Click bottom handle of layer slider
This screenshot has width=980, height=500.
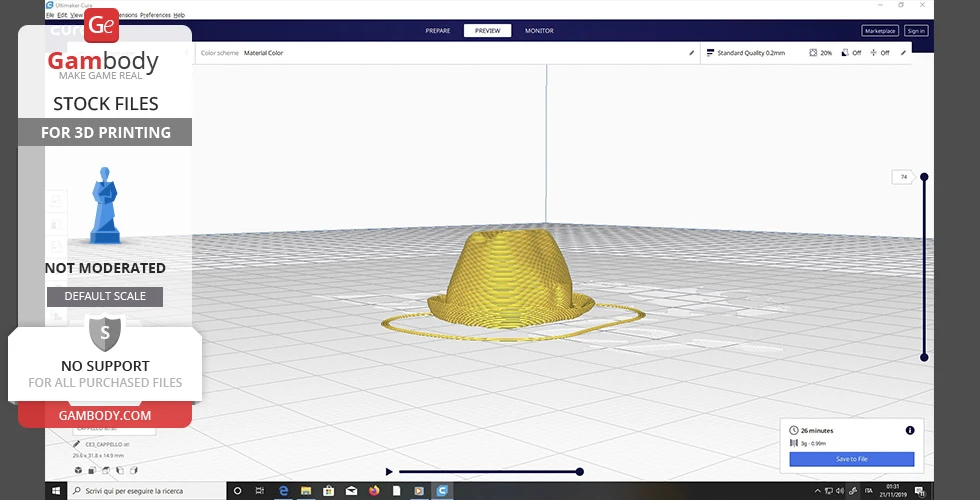pos(924,358)
